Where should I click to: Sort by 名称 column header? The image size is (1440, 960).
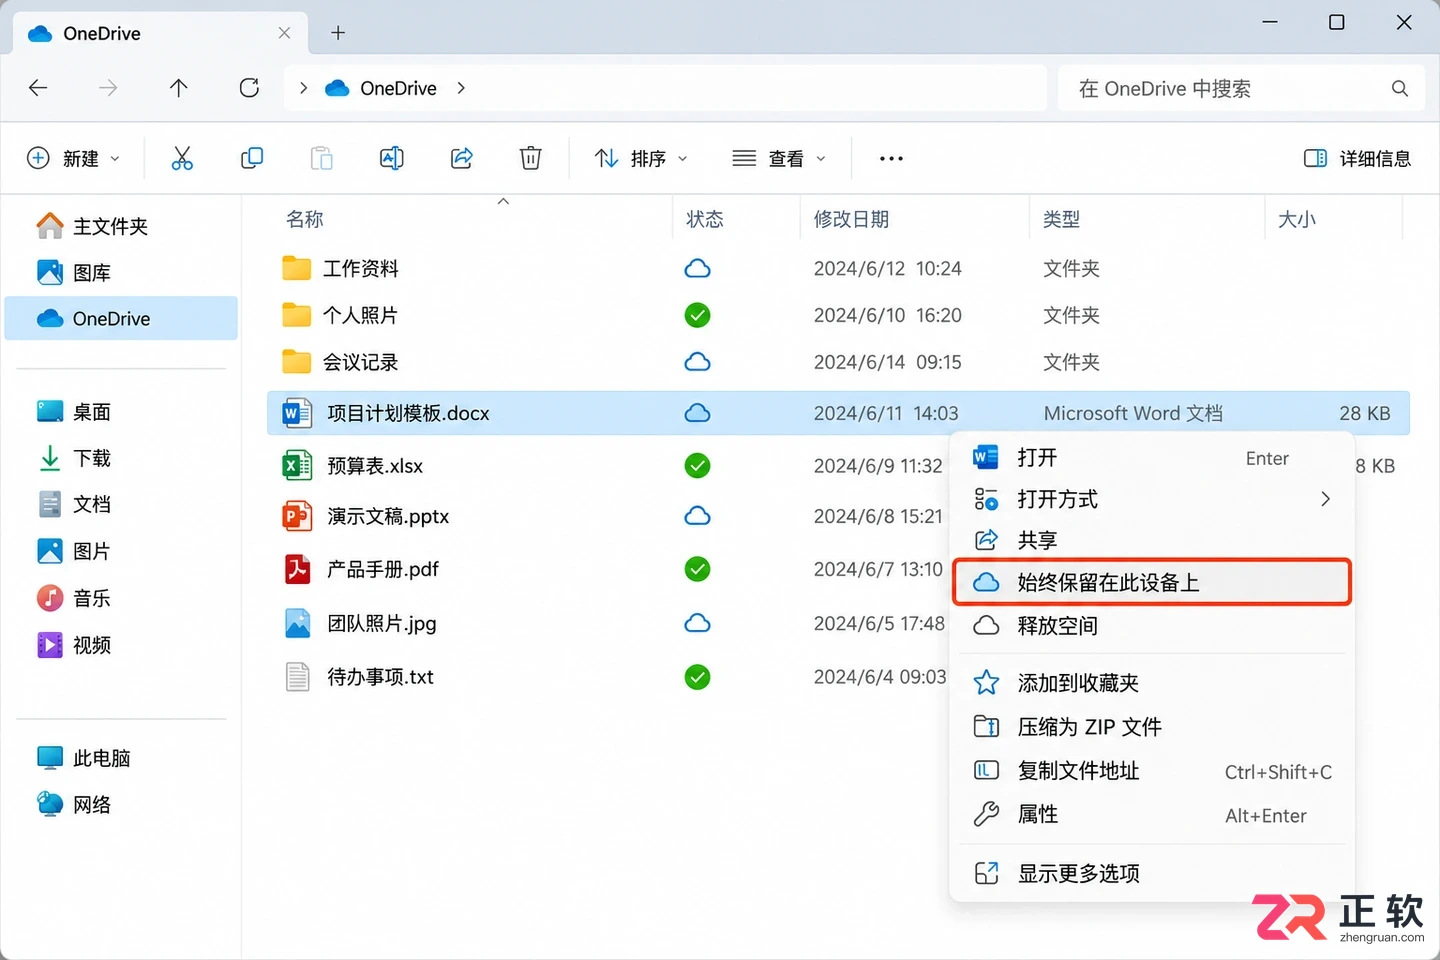305,219
